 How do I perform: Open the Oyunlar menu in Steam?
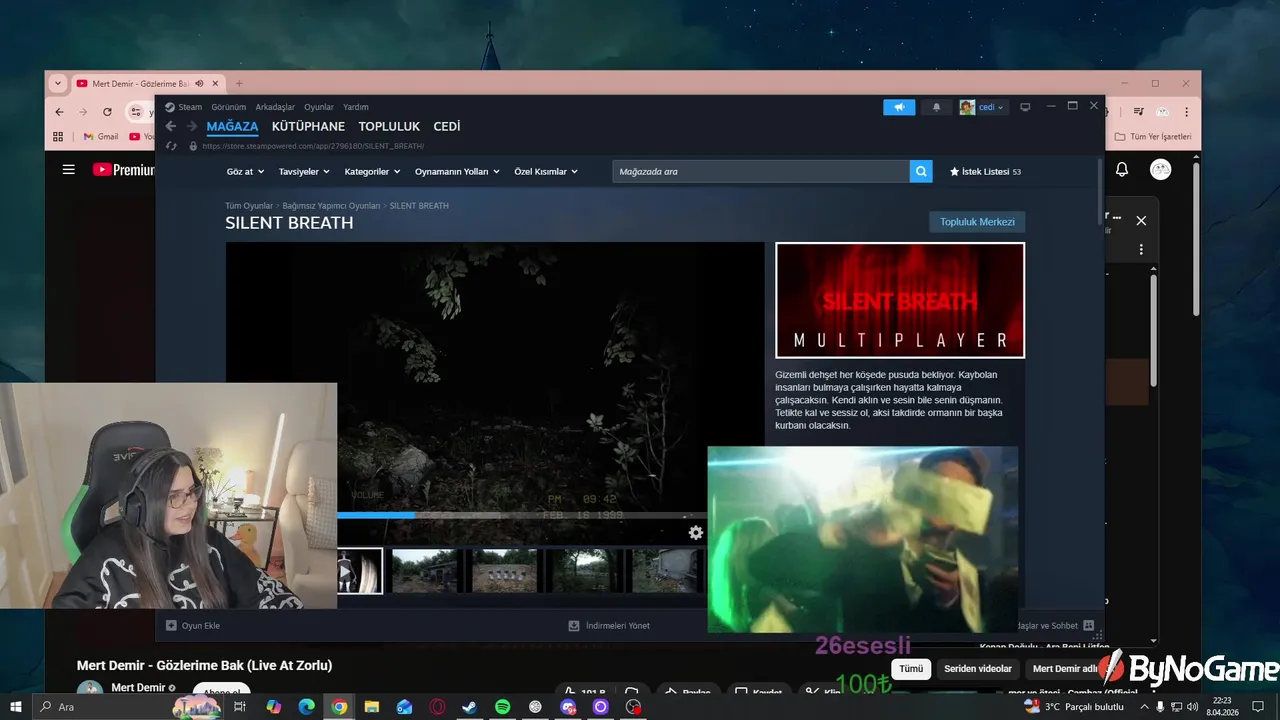(319, 107)
